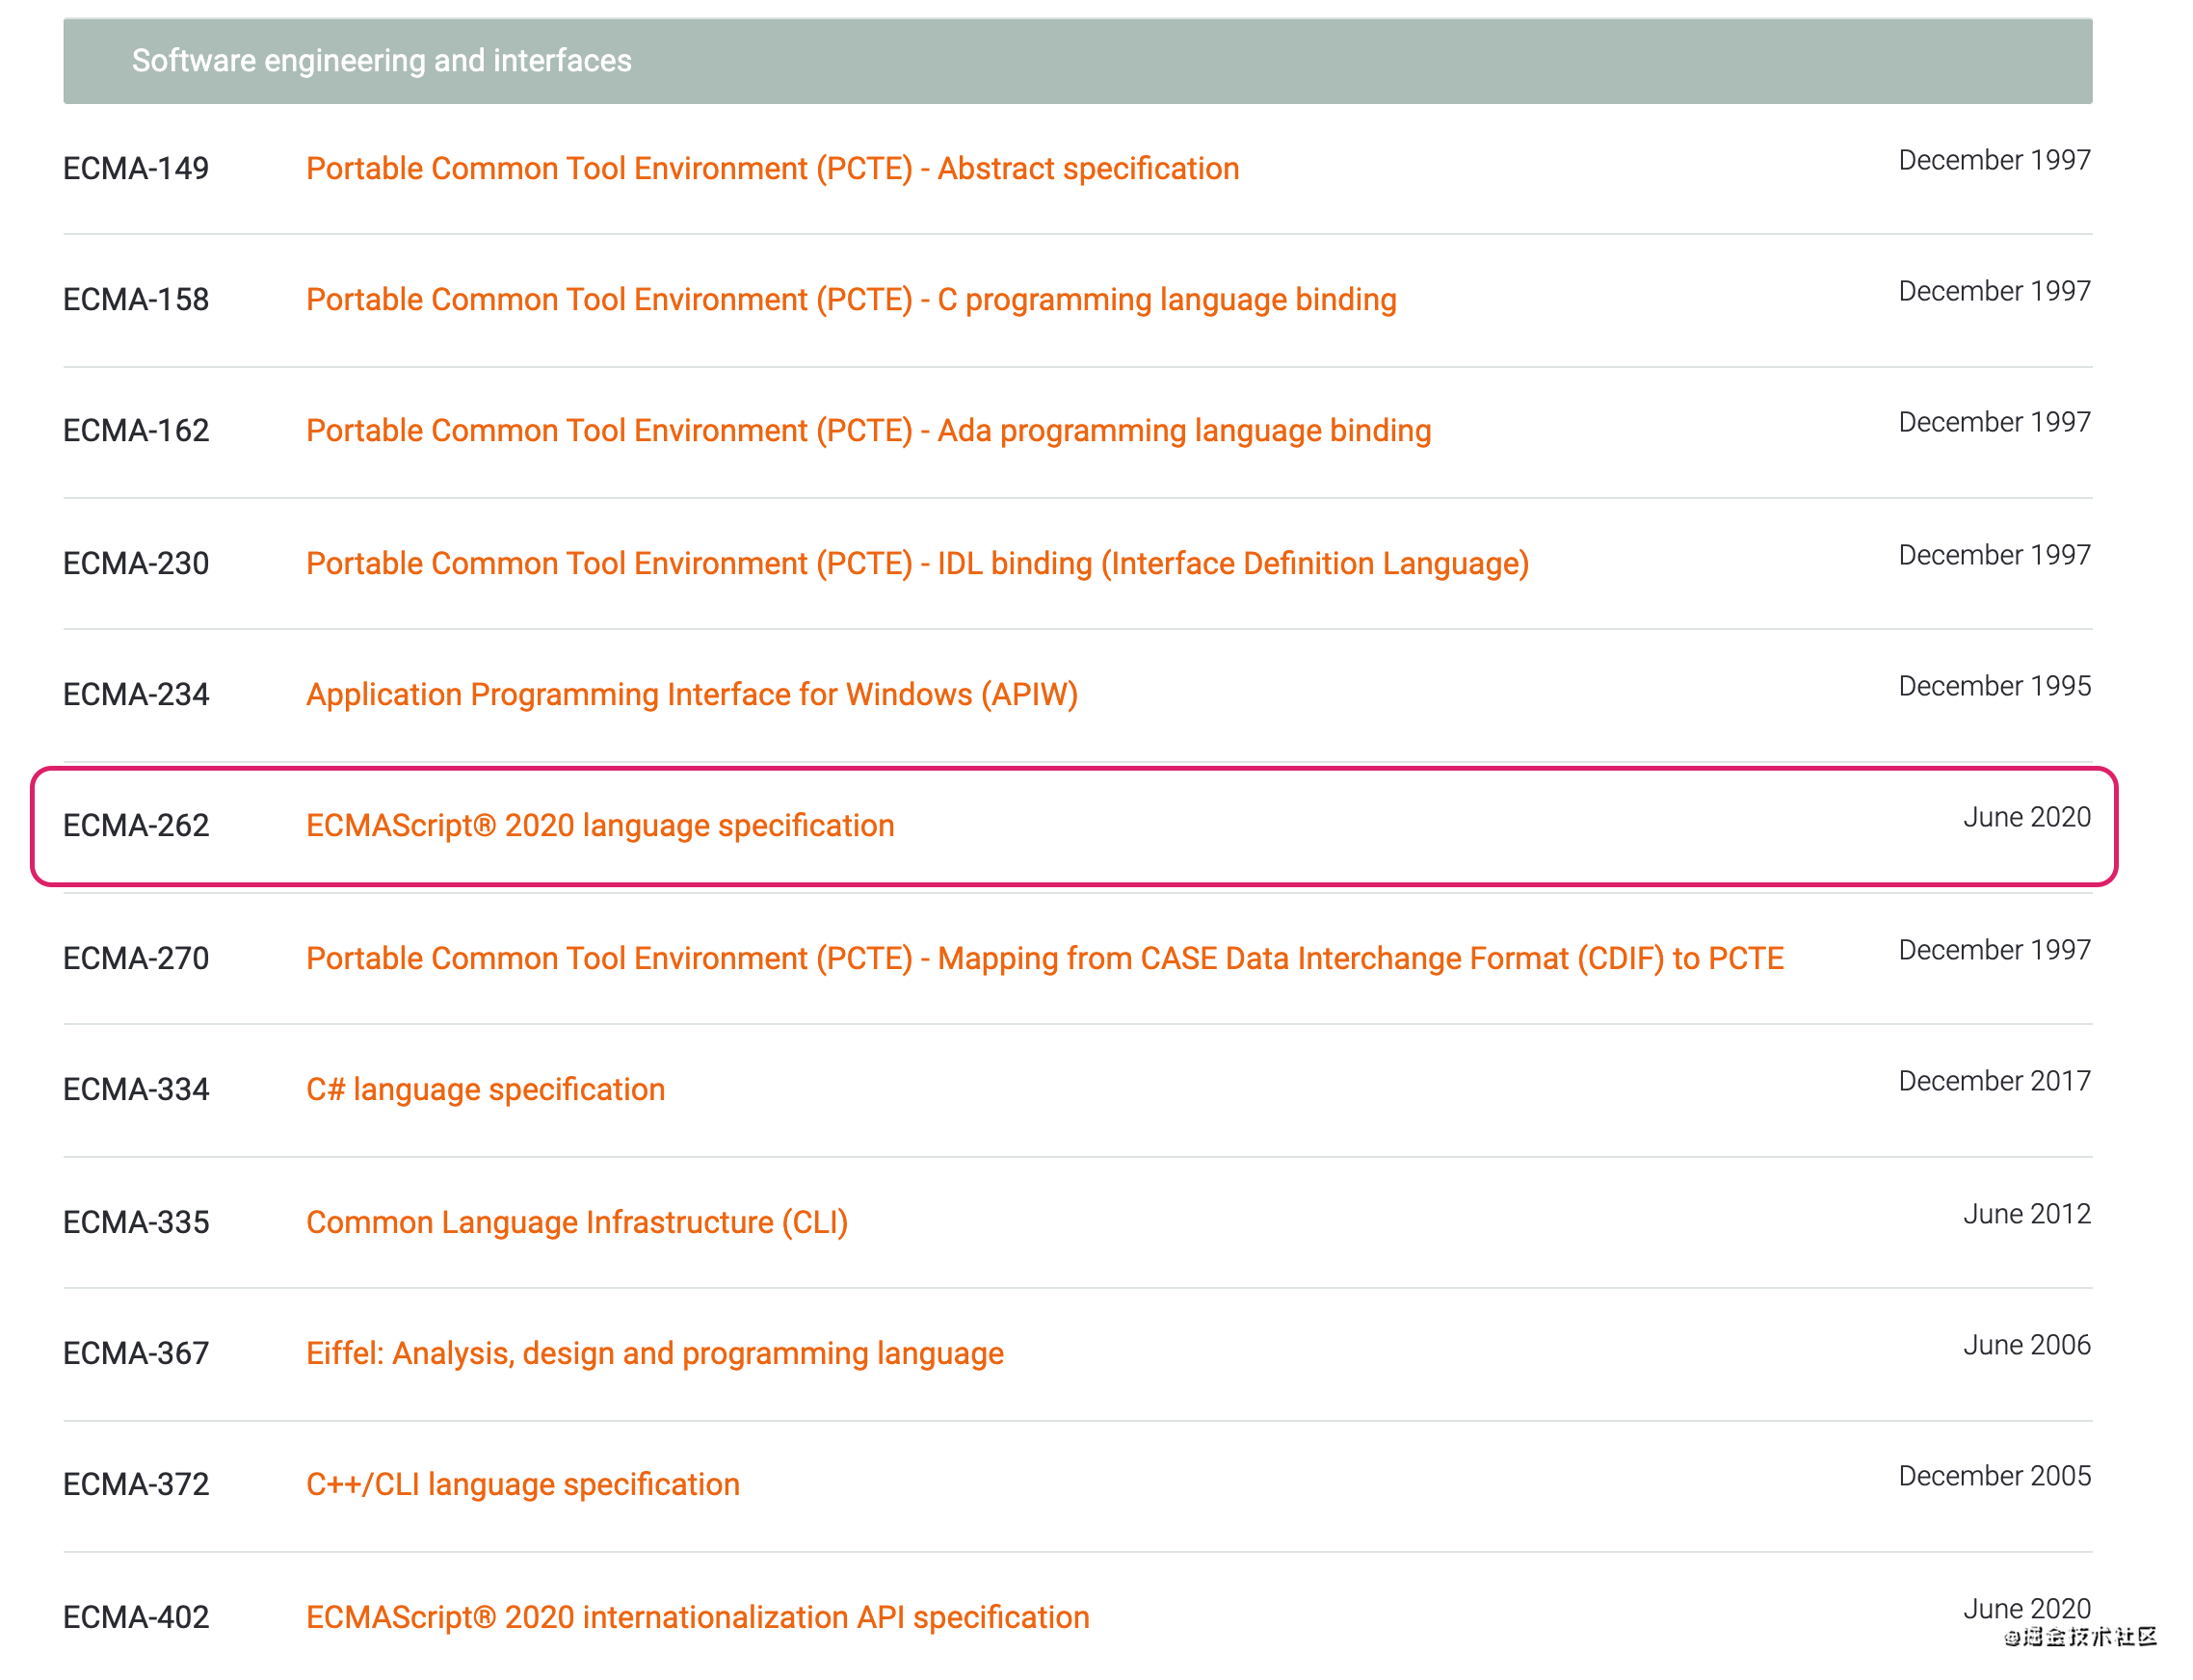
Task: Click the June 2012 date for ECMA-335
Action: click(x=2026, y=1214)
